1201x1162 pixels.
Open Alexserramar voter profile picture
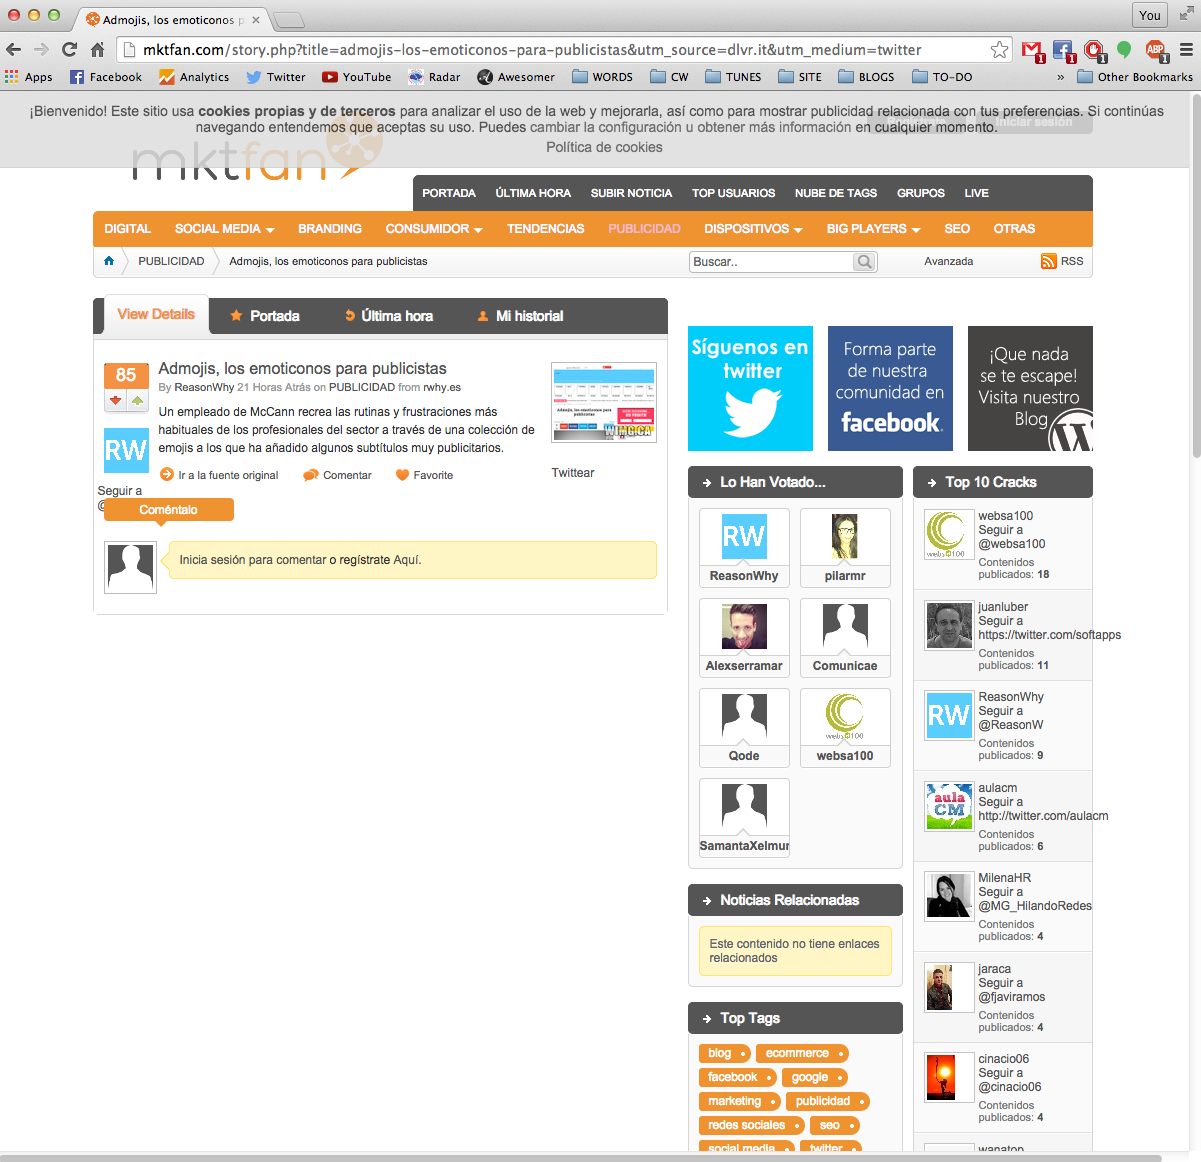pyautogui.click(x=744, y=627)
